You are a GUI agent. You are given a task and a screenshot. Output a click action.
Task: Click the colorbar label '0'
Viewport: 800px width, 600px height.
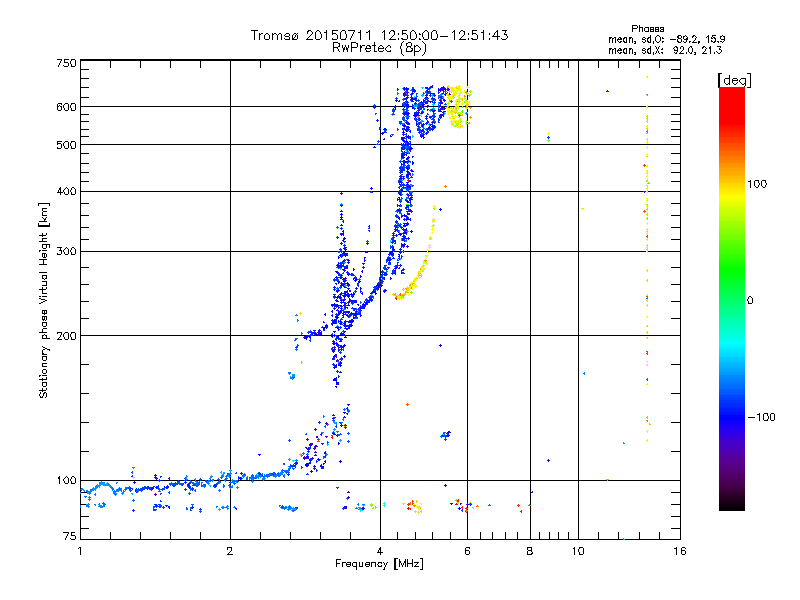coord(750,301)
